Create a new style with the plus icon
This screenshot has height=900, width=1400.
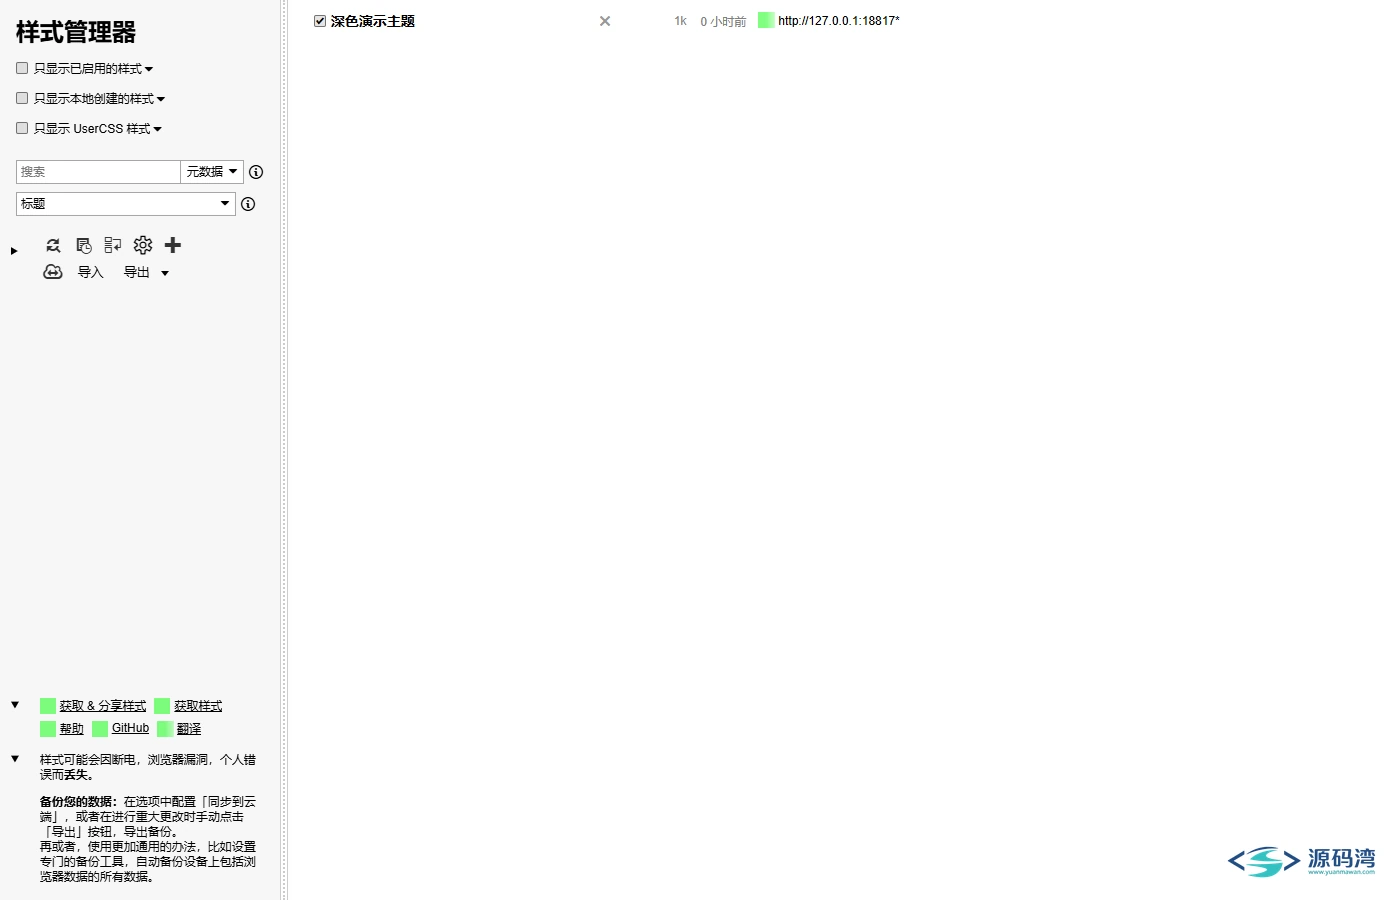point(173,245)
